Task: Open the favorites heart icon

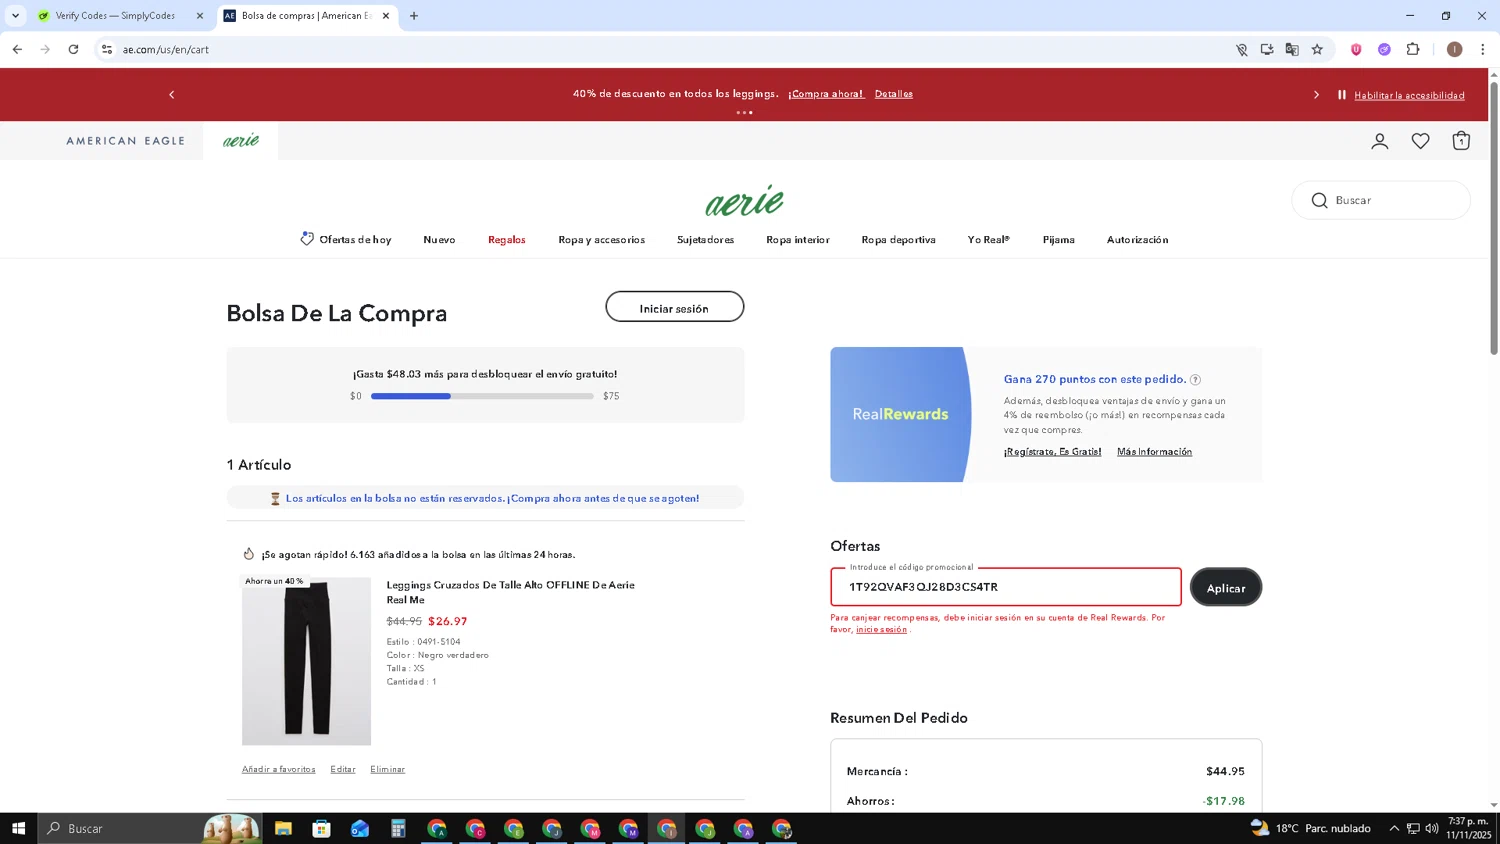Action: [x=1420, y=141]
